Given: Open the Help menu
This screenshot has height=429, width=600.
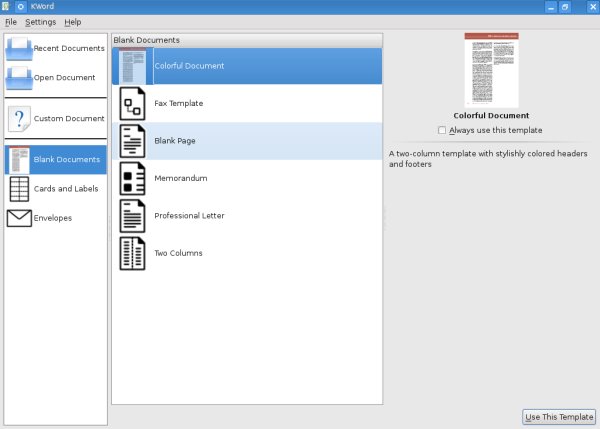Looking at the screenshot, I should point(73,22).
